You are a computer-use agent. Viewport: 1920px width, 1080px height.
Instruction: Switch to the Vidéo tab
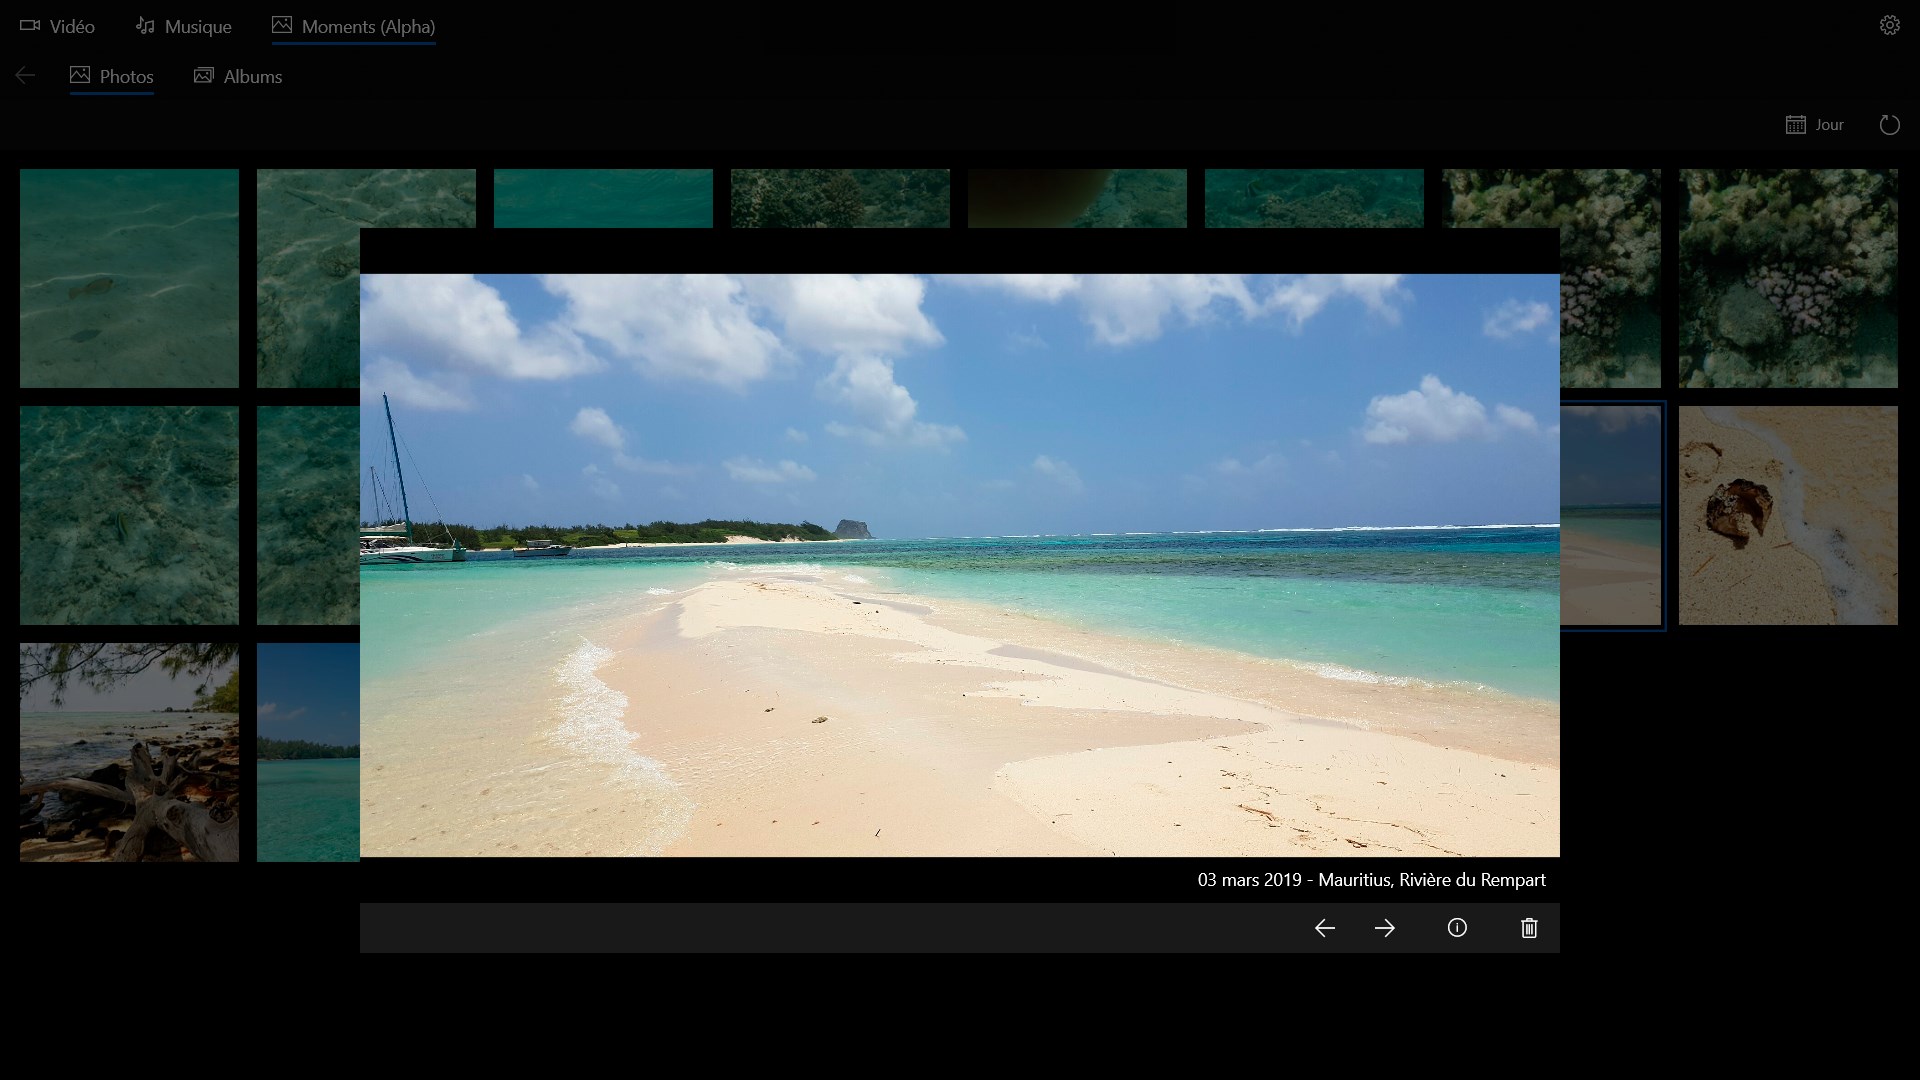pyautogui.click(x=58, y=27)
